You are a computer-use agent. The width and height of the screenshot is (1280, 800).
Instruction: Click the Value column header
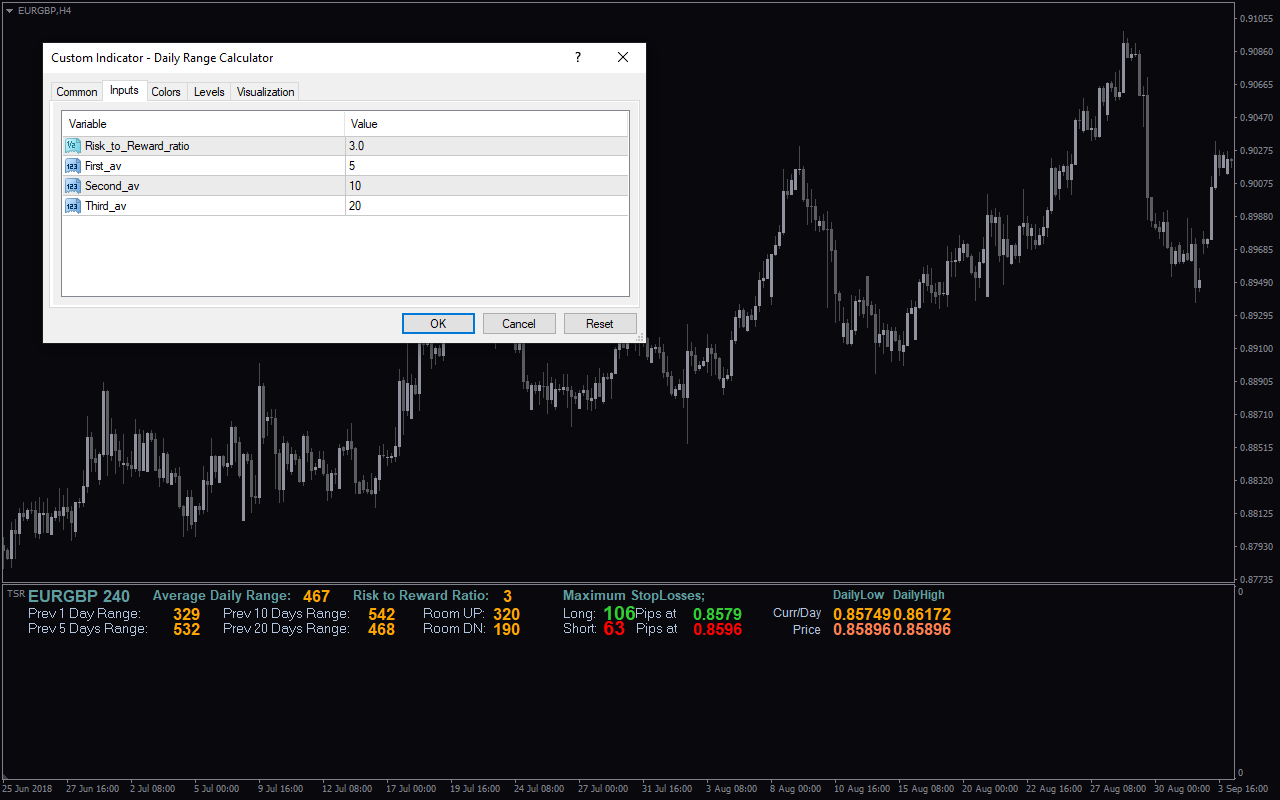(x=486, y=124)
